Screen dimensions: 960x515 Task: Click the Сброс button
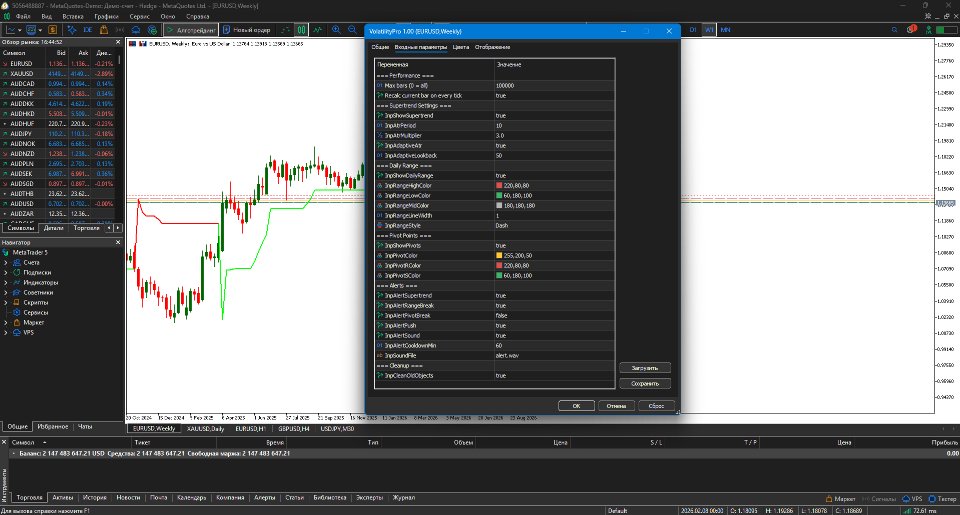point(656,406)
